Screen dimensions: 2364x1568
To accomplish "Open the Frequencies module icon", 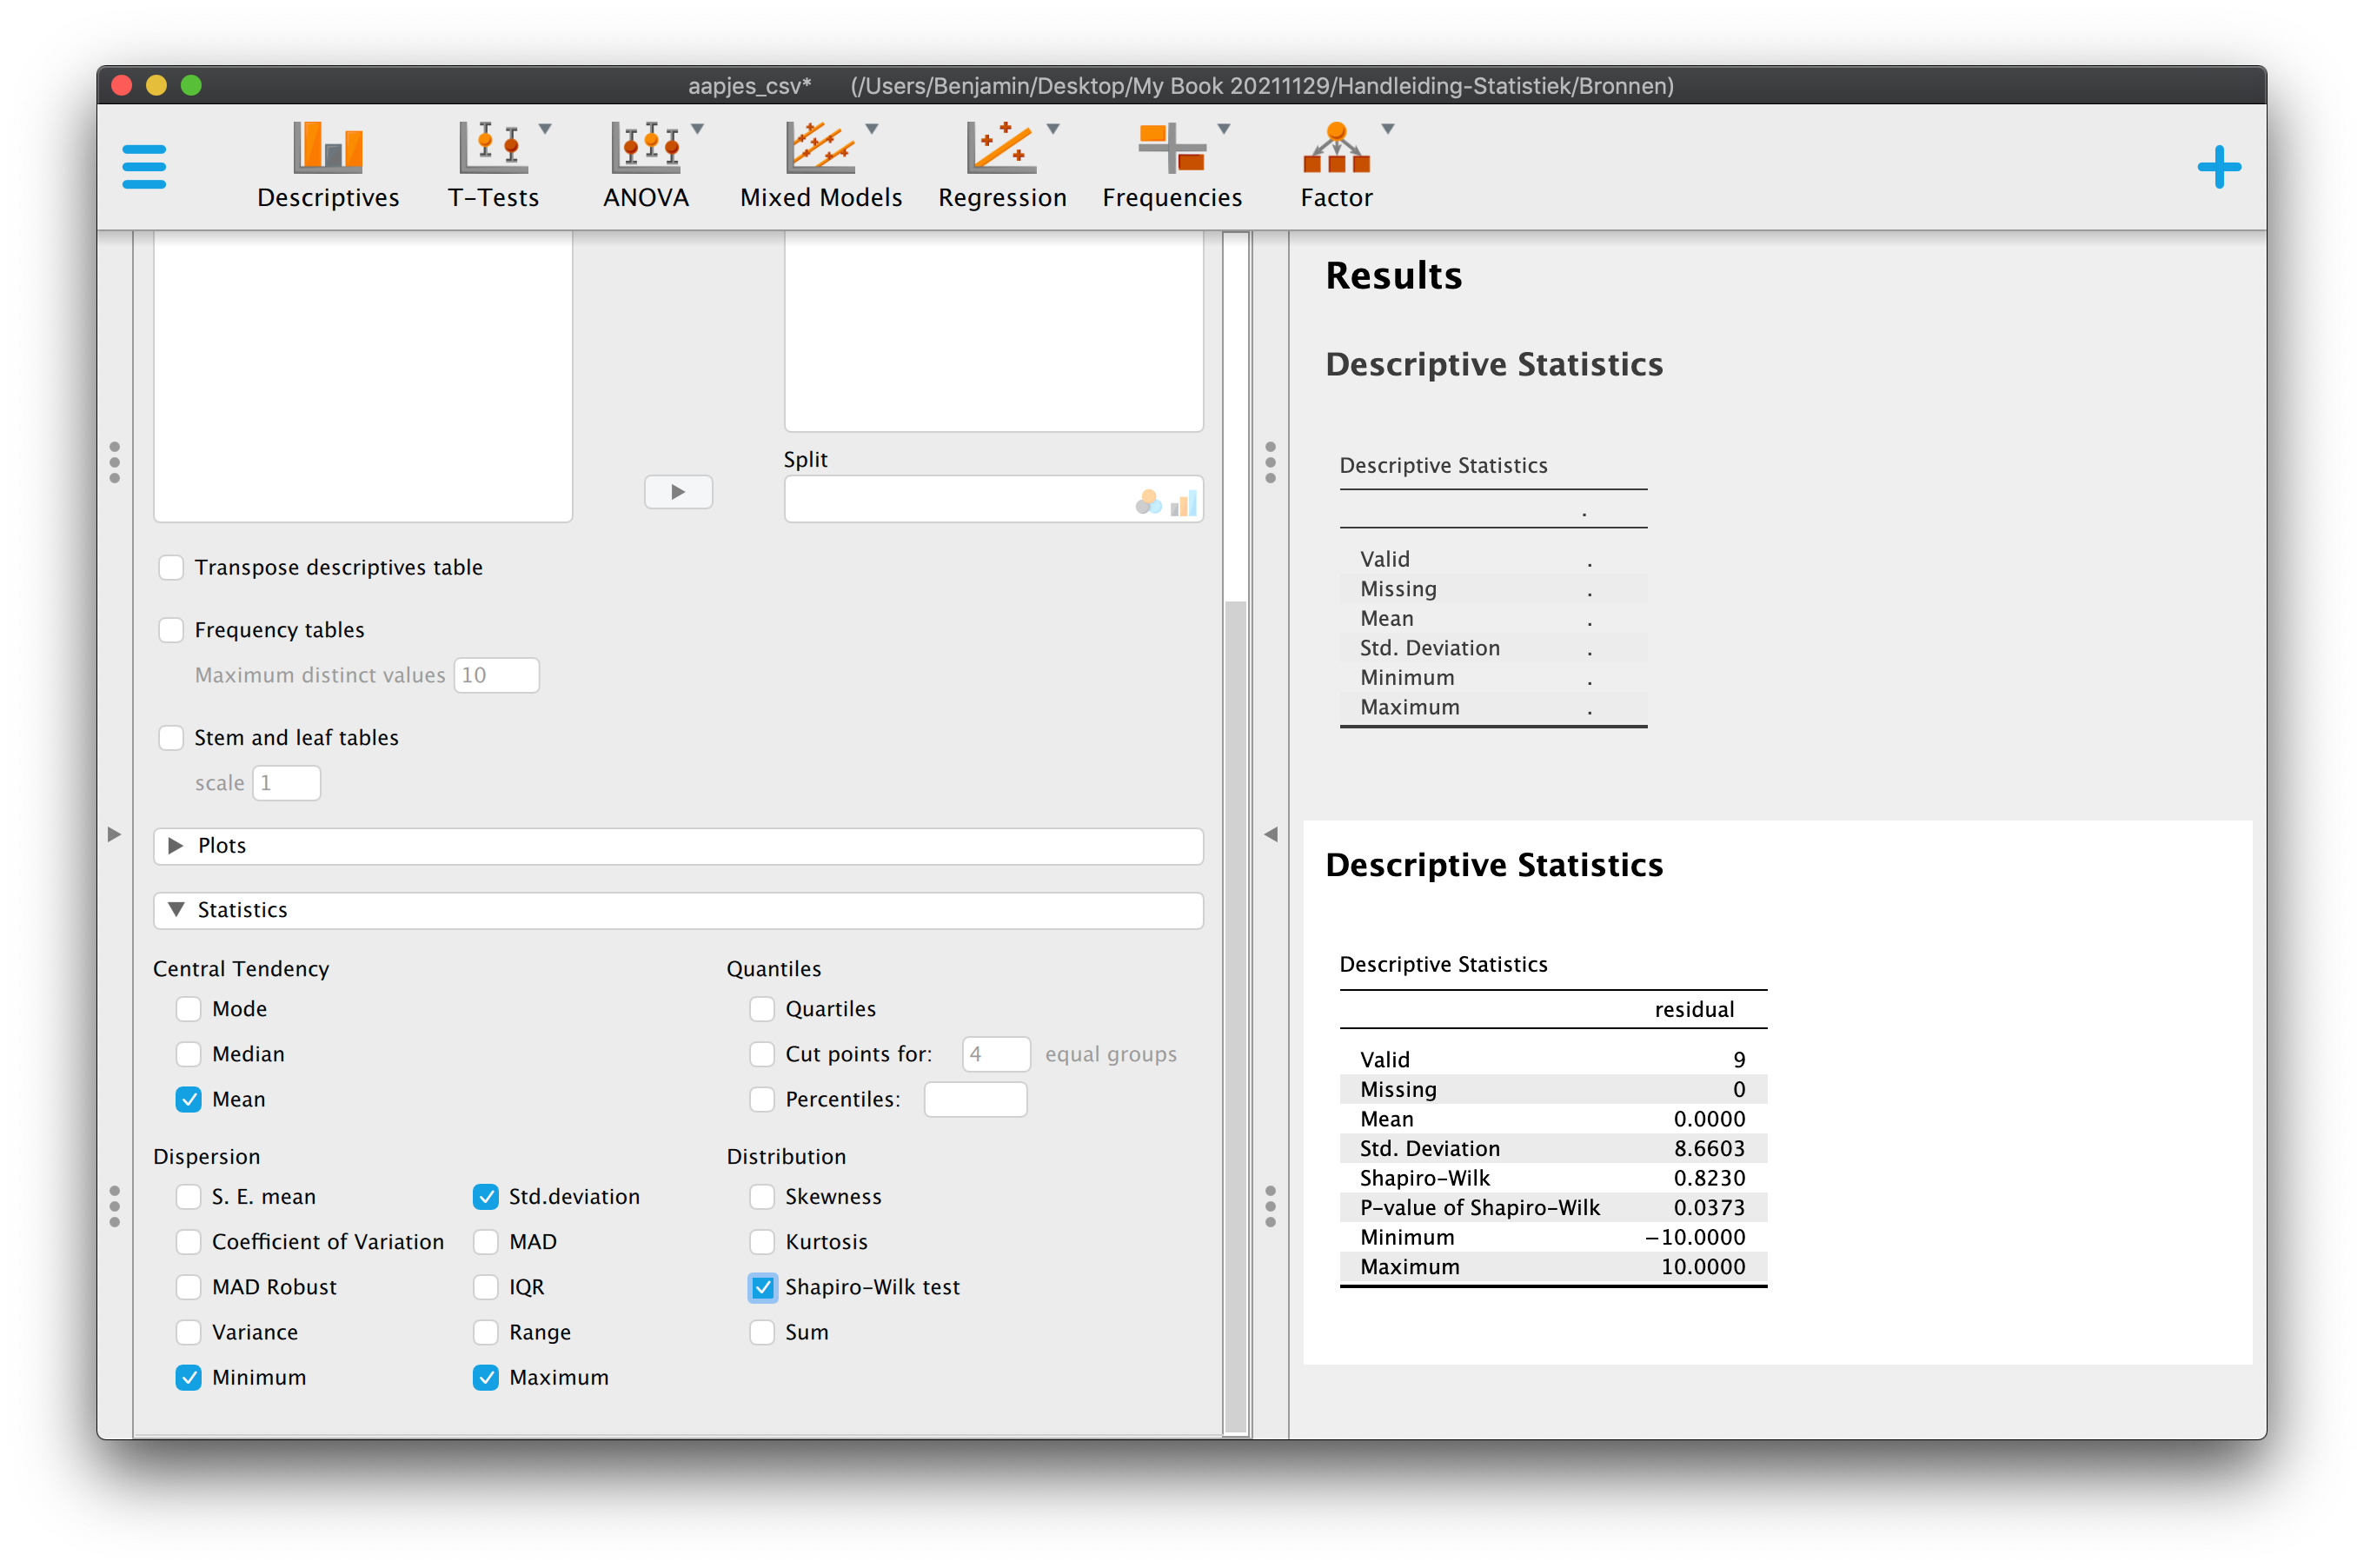I will [x=1171, y=148].
